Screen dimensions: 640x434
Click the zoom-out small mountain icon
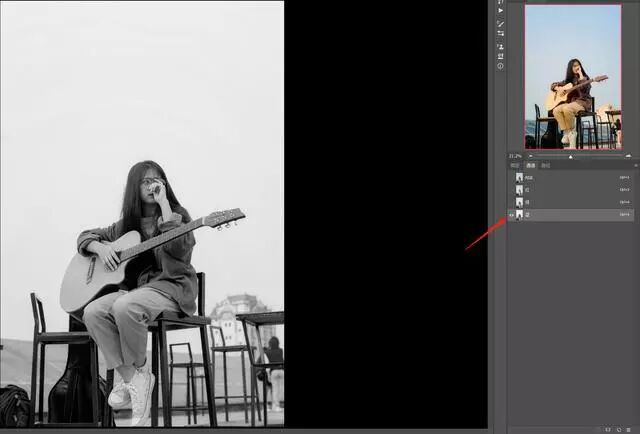pos(531,156)
